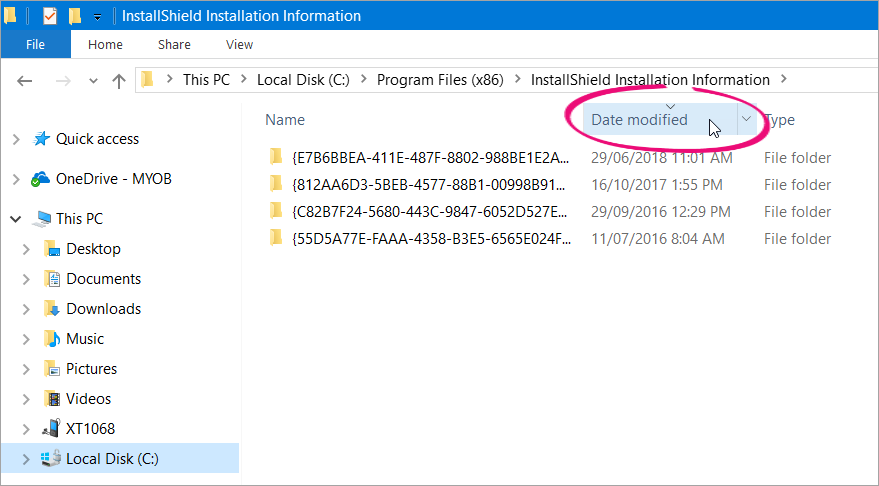The image size is (879, 486).
Task: Open the Date modified column filter dropdown
Action: pyautogui.click(x=746, y=119)
